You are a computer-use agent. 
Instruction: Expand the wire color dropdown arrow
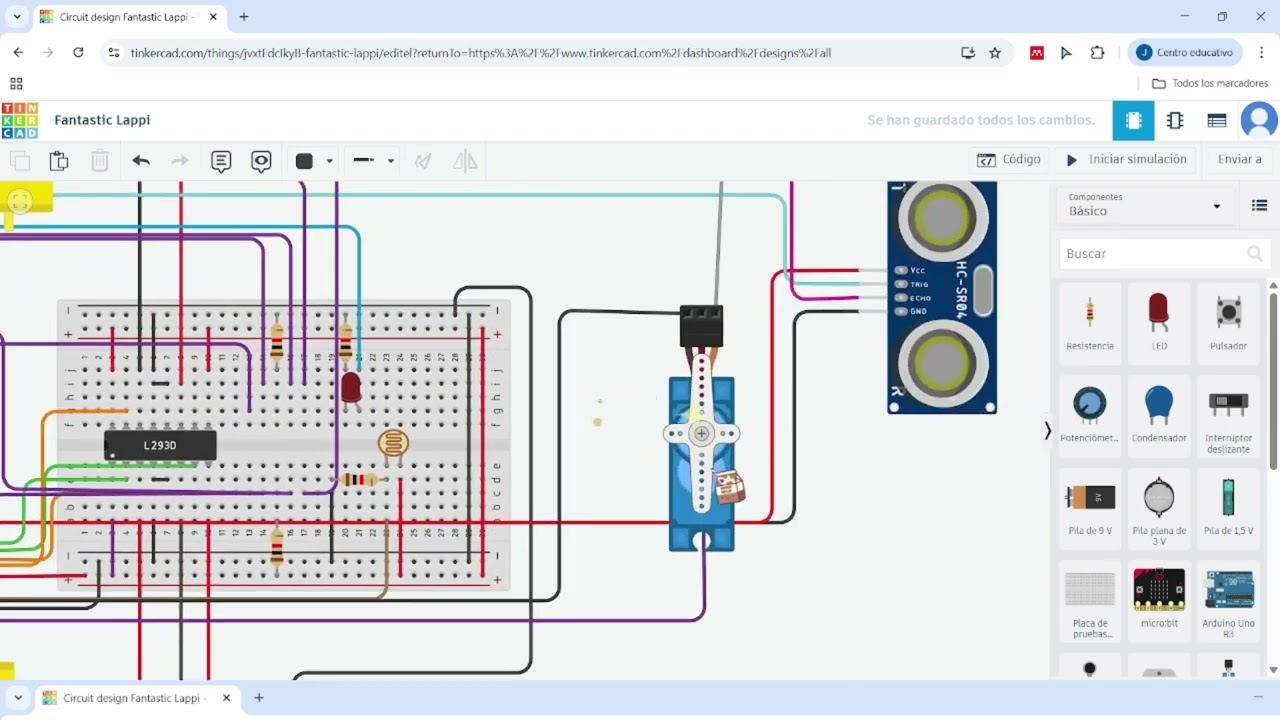point(329,161)
